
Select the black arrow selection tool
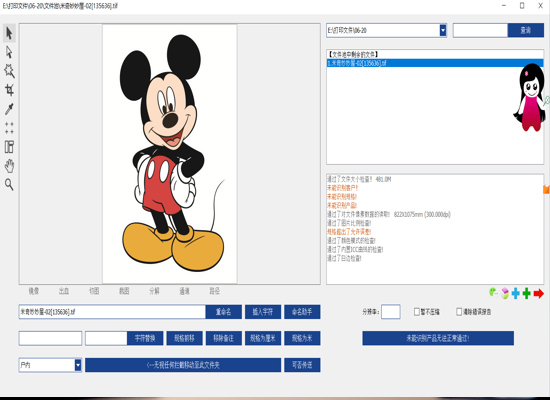pos(9,33)
